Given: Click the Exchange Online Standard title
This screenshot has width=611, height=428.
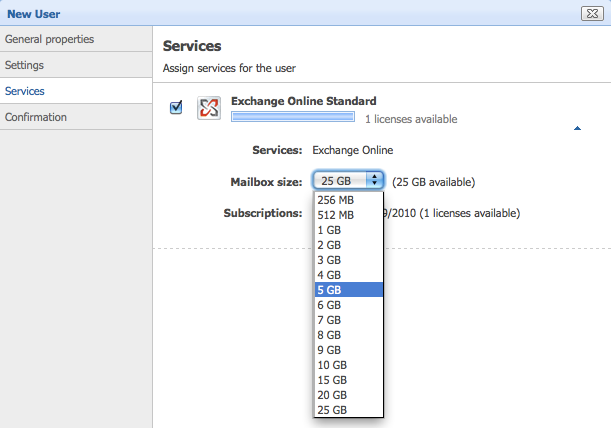Looking at the screenshot, I should pos(304,101).
